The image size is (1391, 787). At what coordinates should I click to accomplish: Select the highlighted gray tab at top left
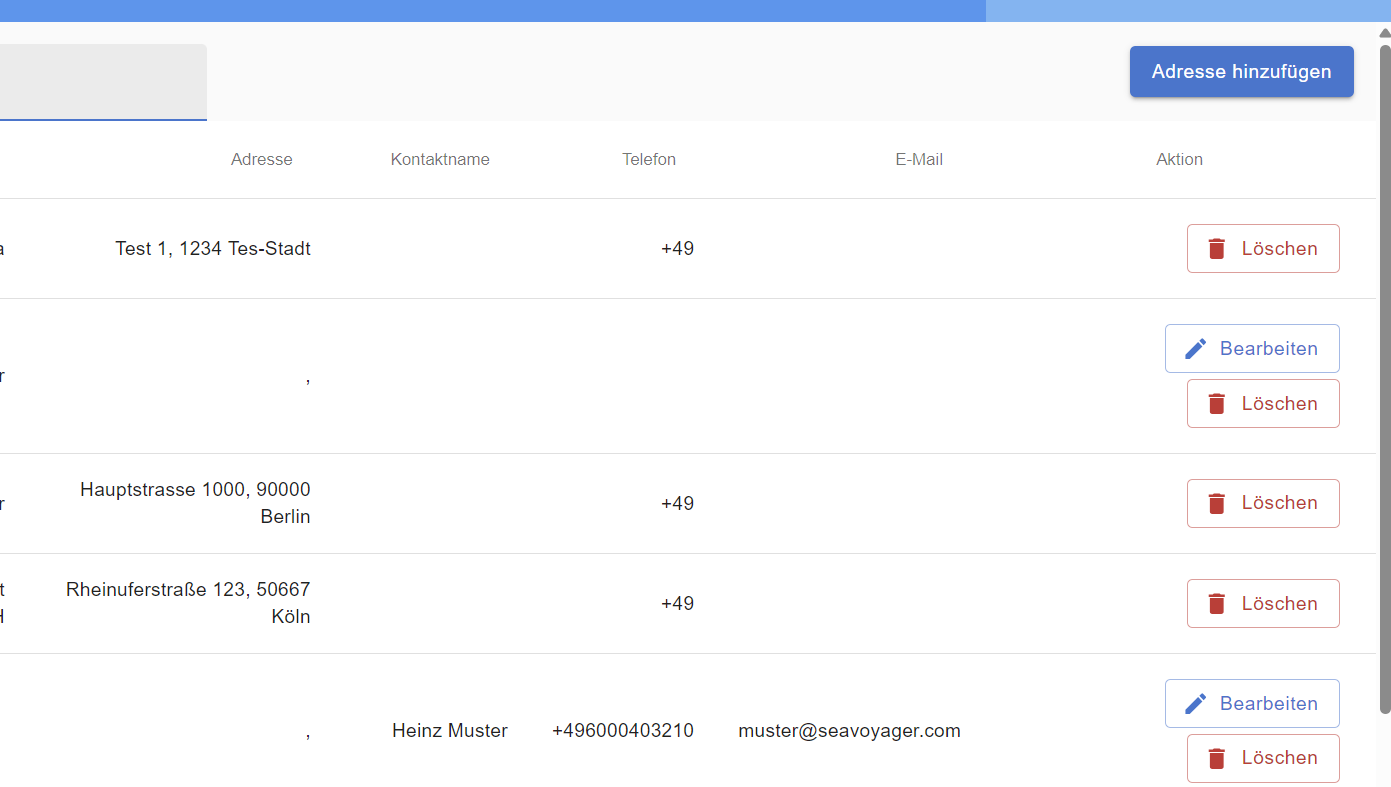(x=102, y=82)
